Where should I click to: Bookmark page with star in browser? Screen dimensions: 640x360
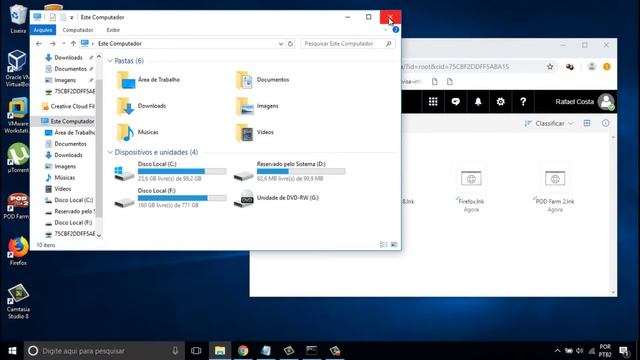pos(550,67)
